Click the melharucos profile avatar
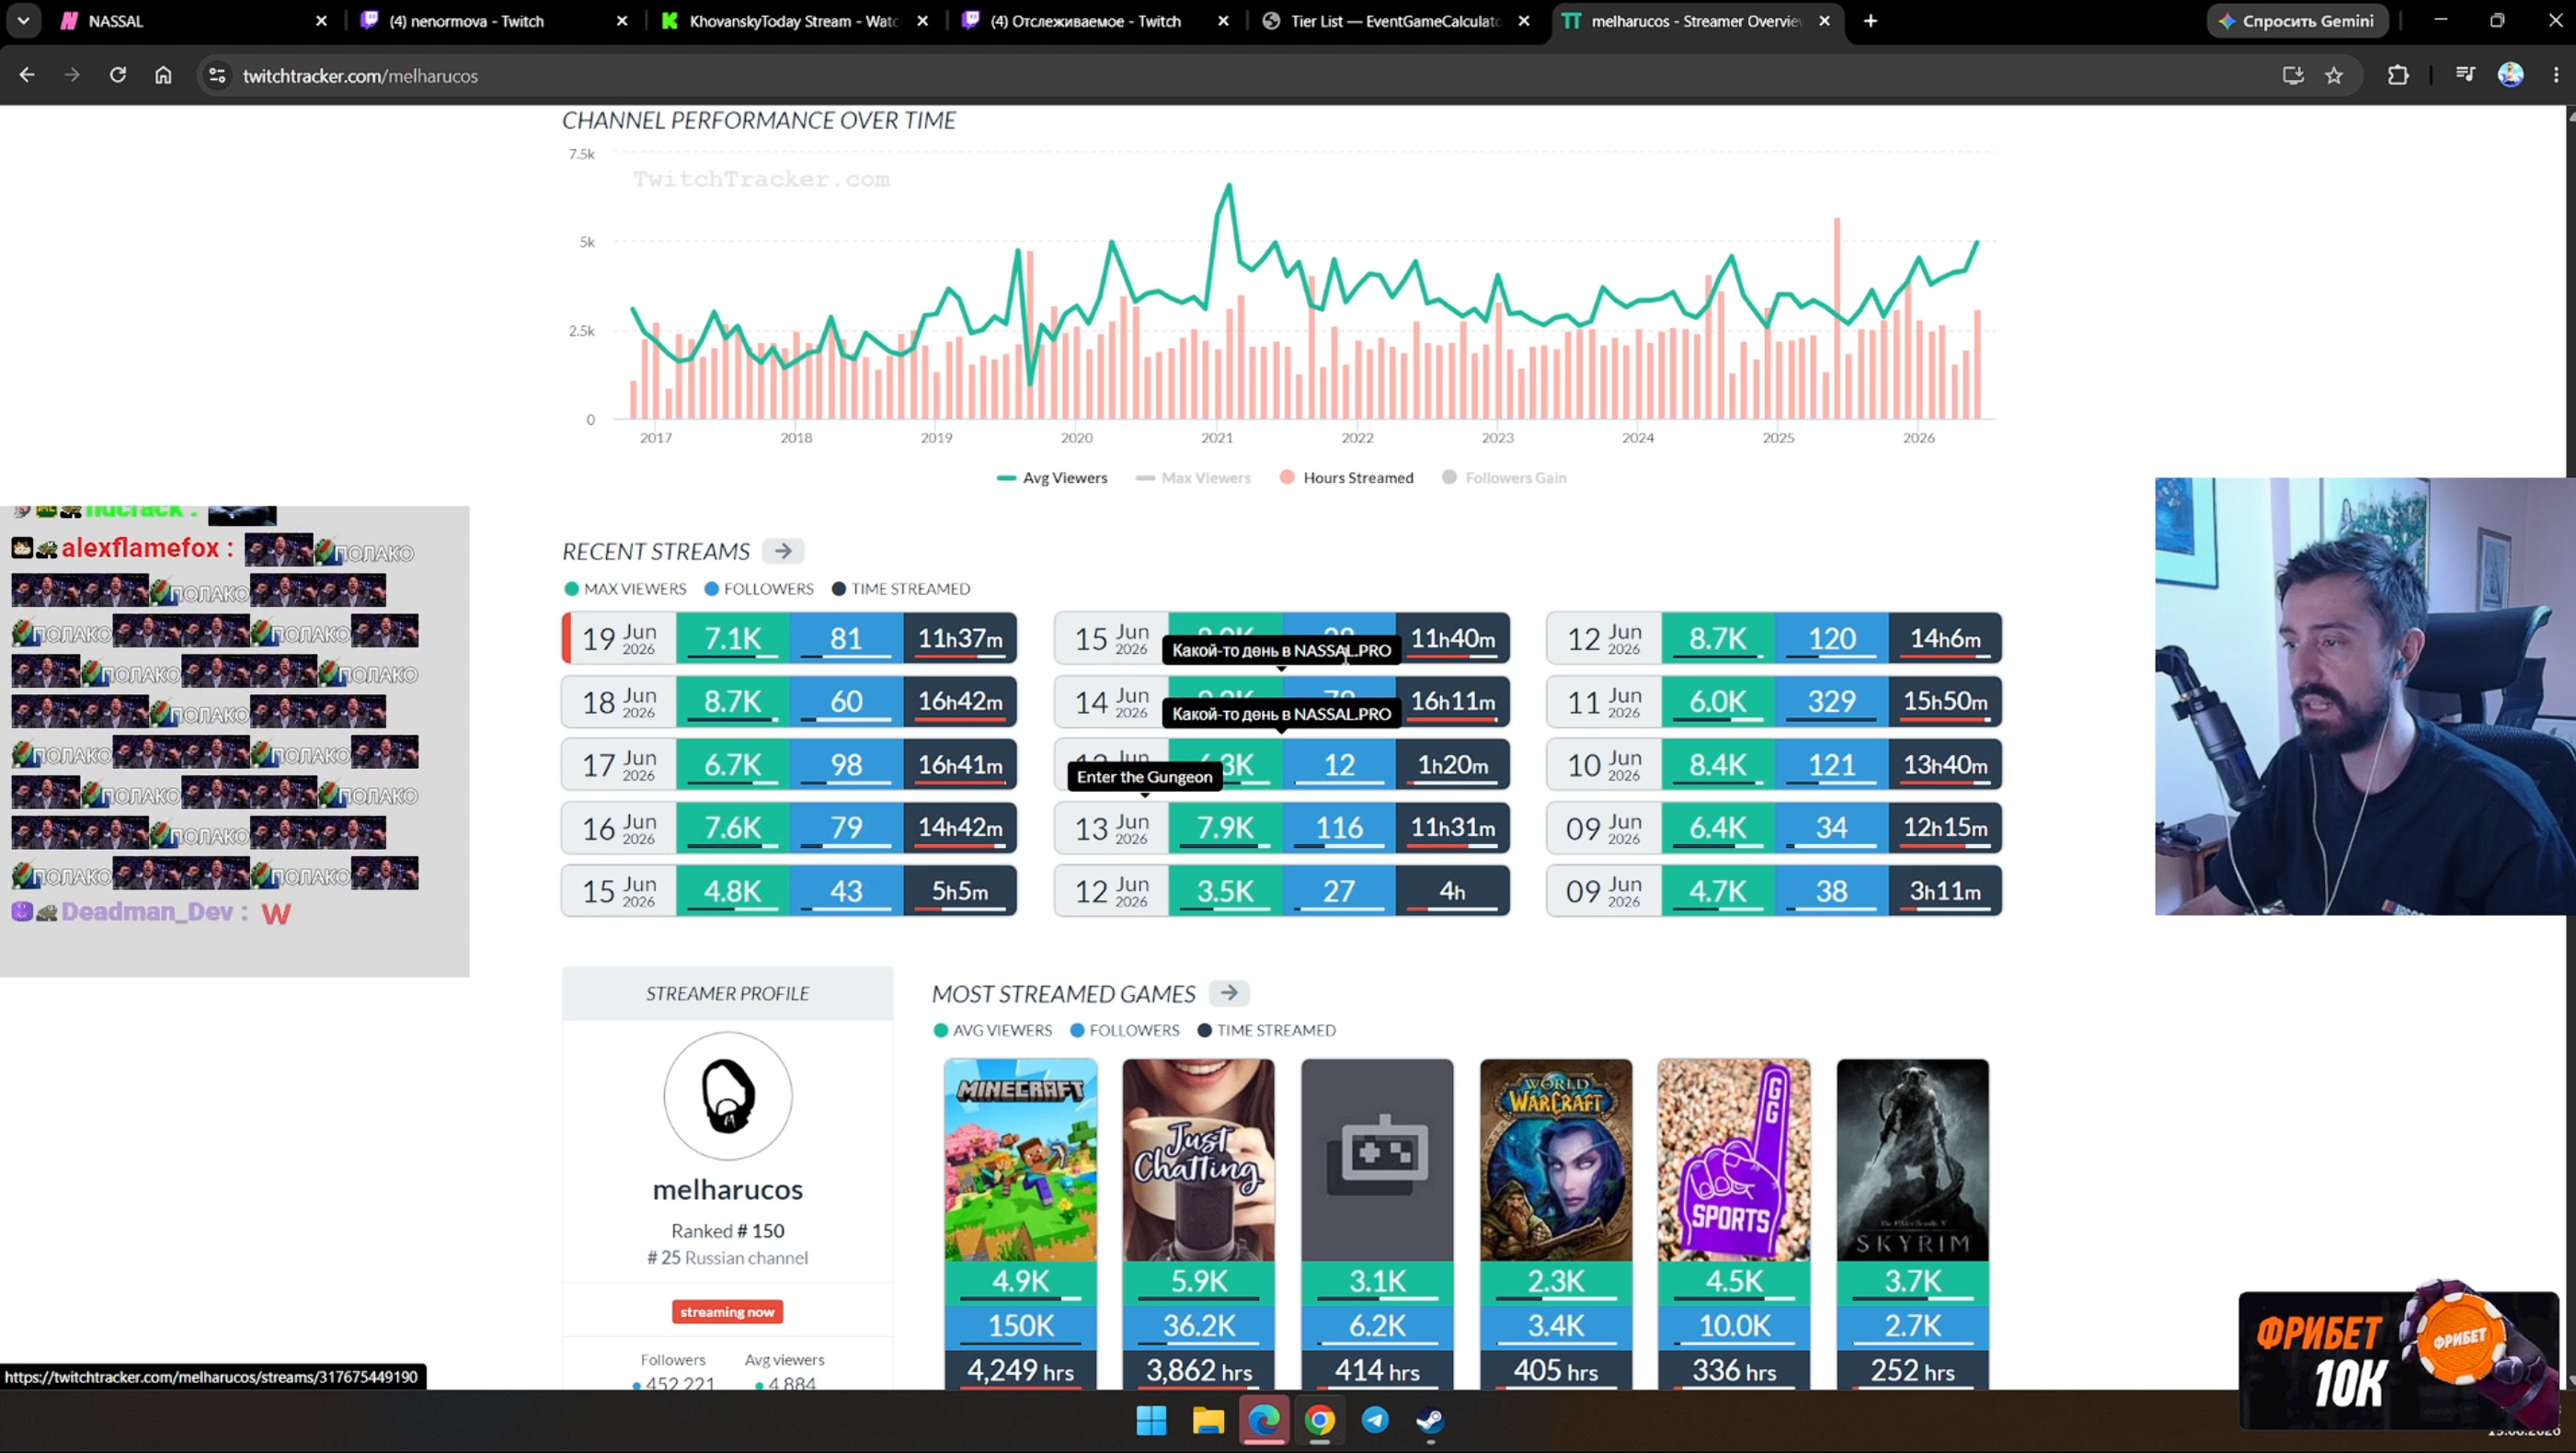 [x=728, y=1096]
